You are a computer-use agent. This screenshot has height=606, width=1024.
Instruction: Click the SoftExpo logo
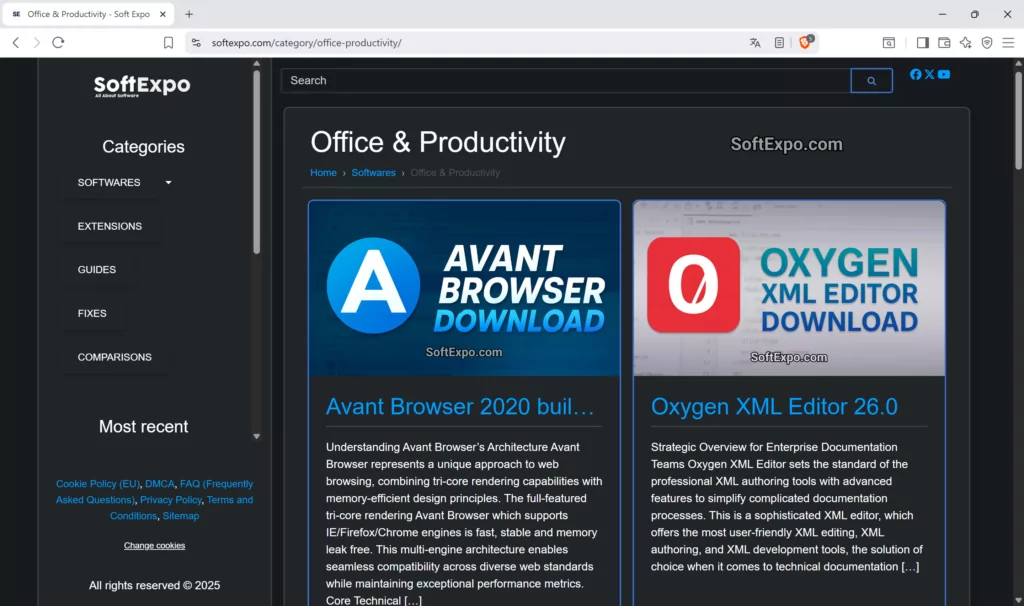pos(141,86)
